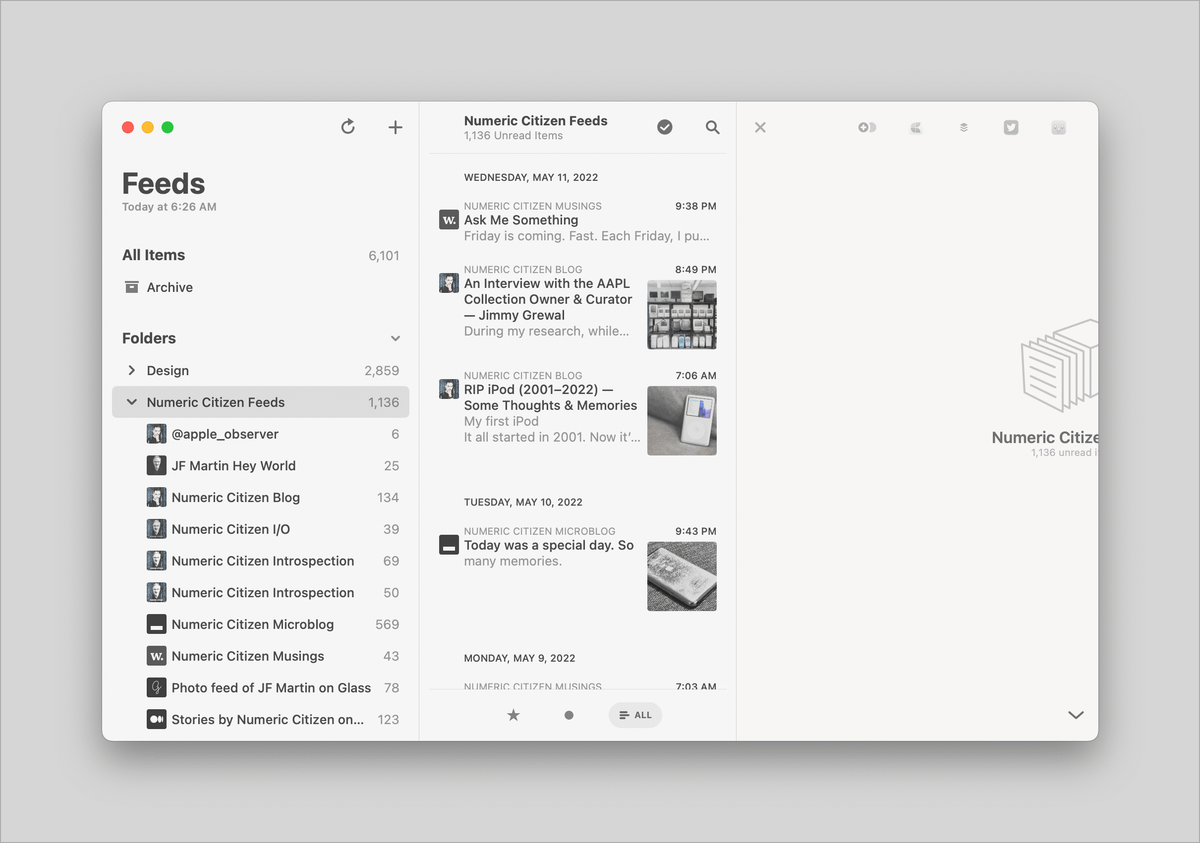Collapse the Numeric Citizen Feeds folder
This screenshot has height=843, width=1200.
point(131,402)
